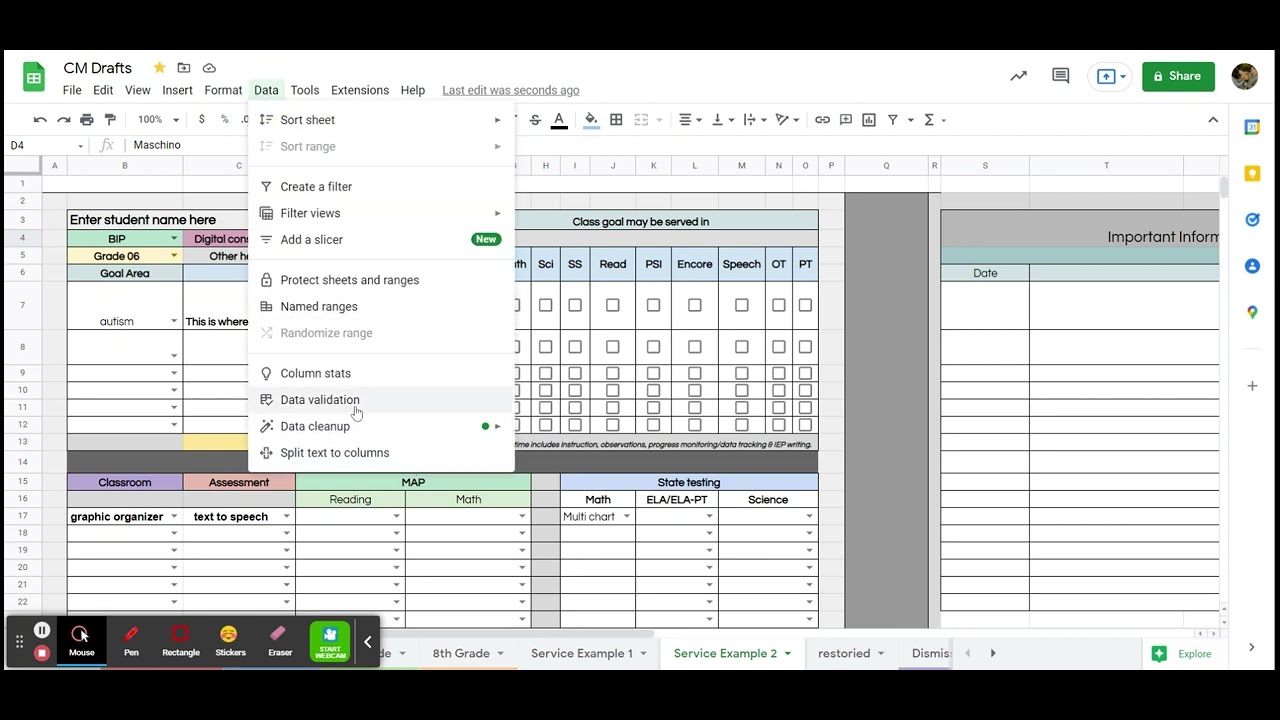Open the Extensions menu
The width and height of the screenshot is (1280, 720).
tap(360, 90)
